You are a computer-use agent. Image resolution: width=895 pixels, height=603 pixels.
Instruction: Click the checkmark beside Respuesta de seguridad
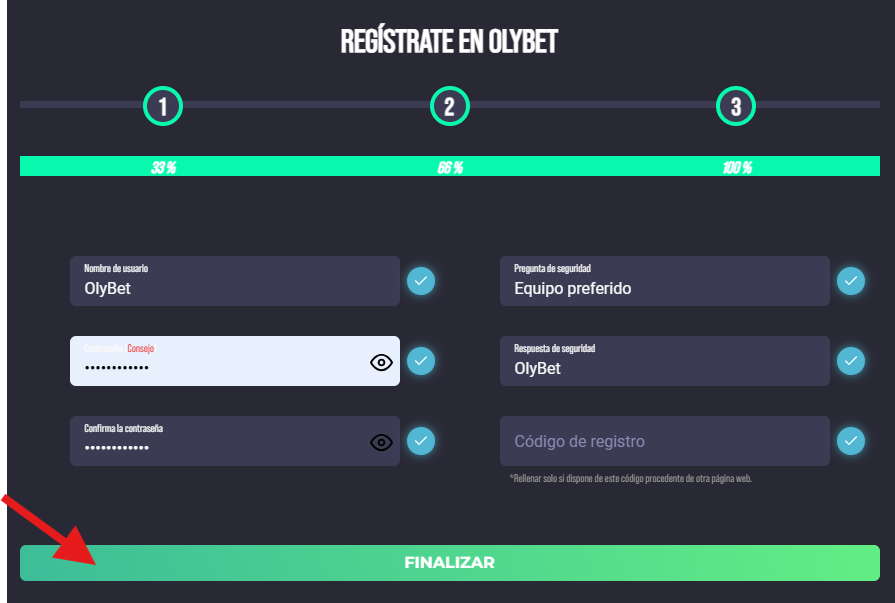tap(850, 361)
